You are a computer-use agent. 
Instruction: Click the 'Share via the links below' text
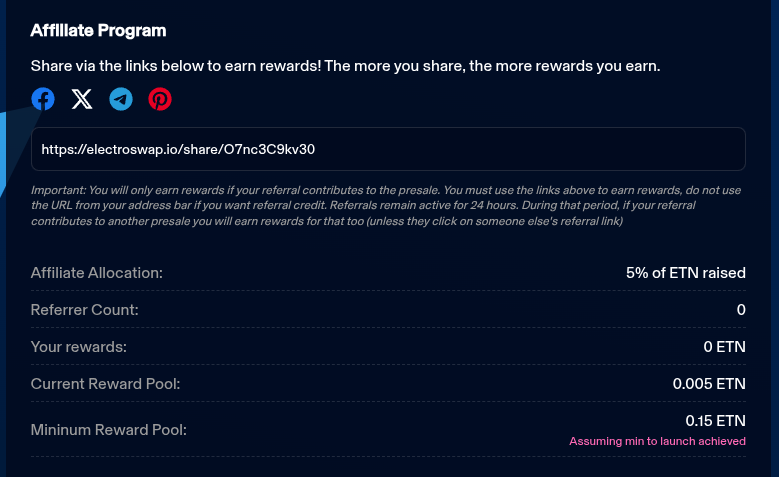point(345,66)
